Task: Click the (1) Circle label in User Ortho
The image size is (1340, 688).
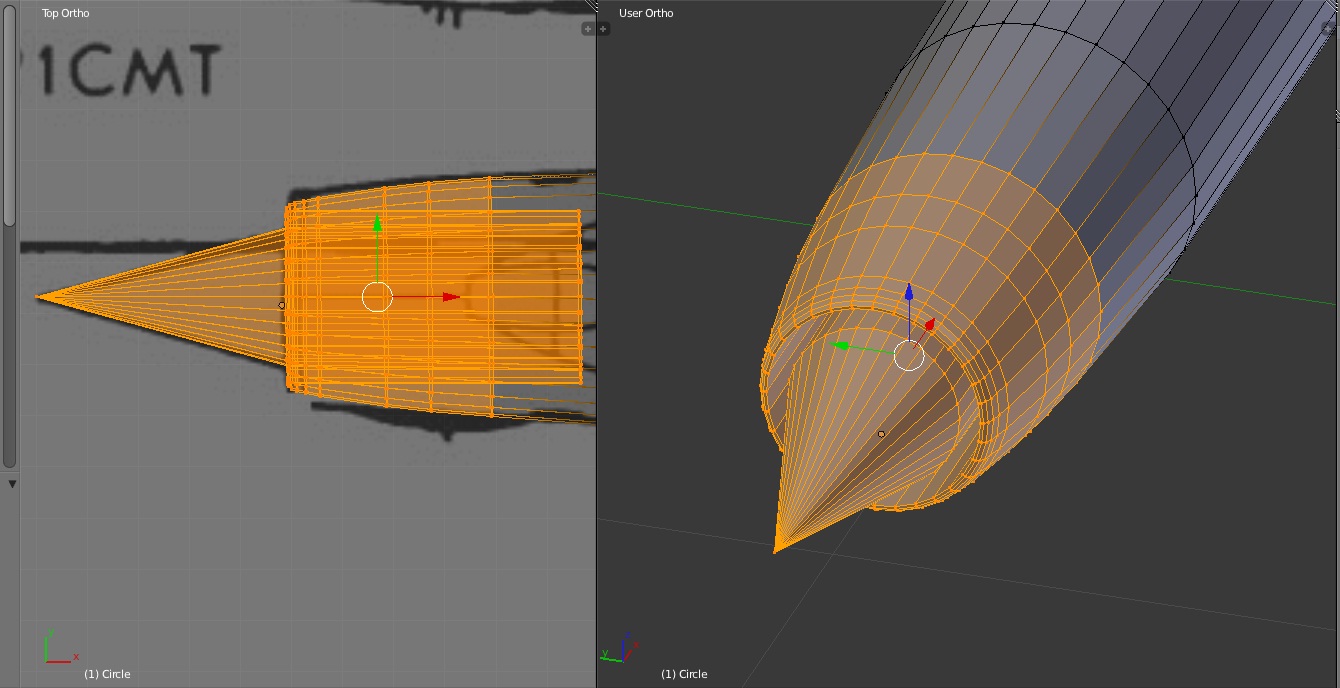Action: (x=684, y=674)
